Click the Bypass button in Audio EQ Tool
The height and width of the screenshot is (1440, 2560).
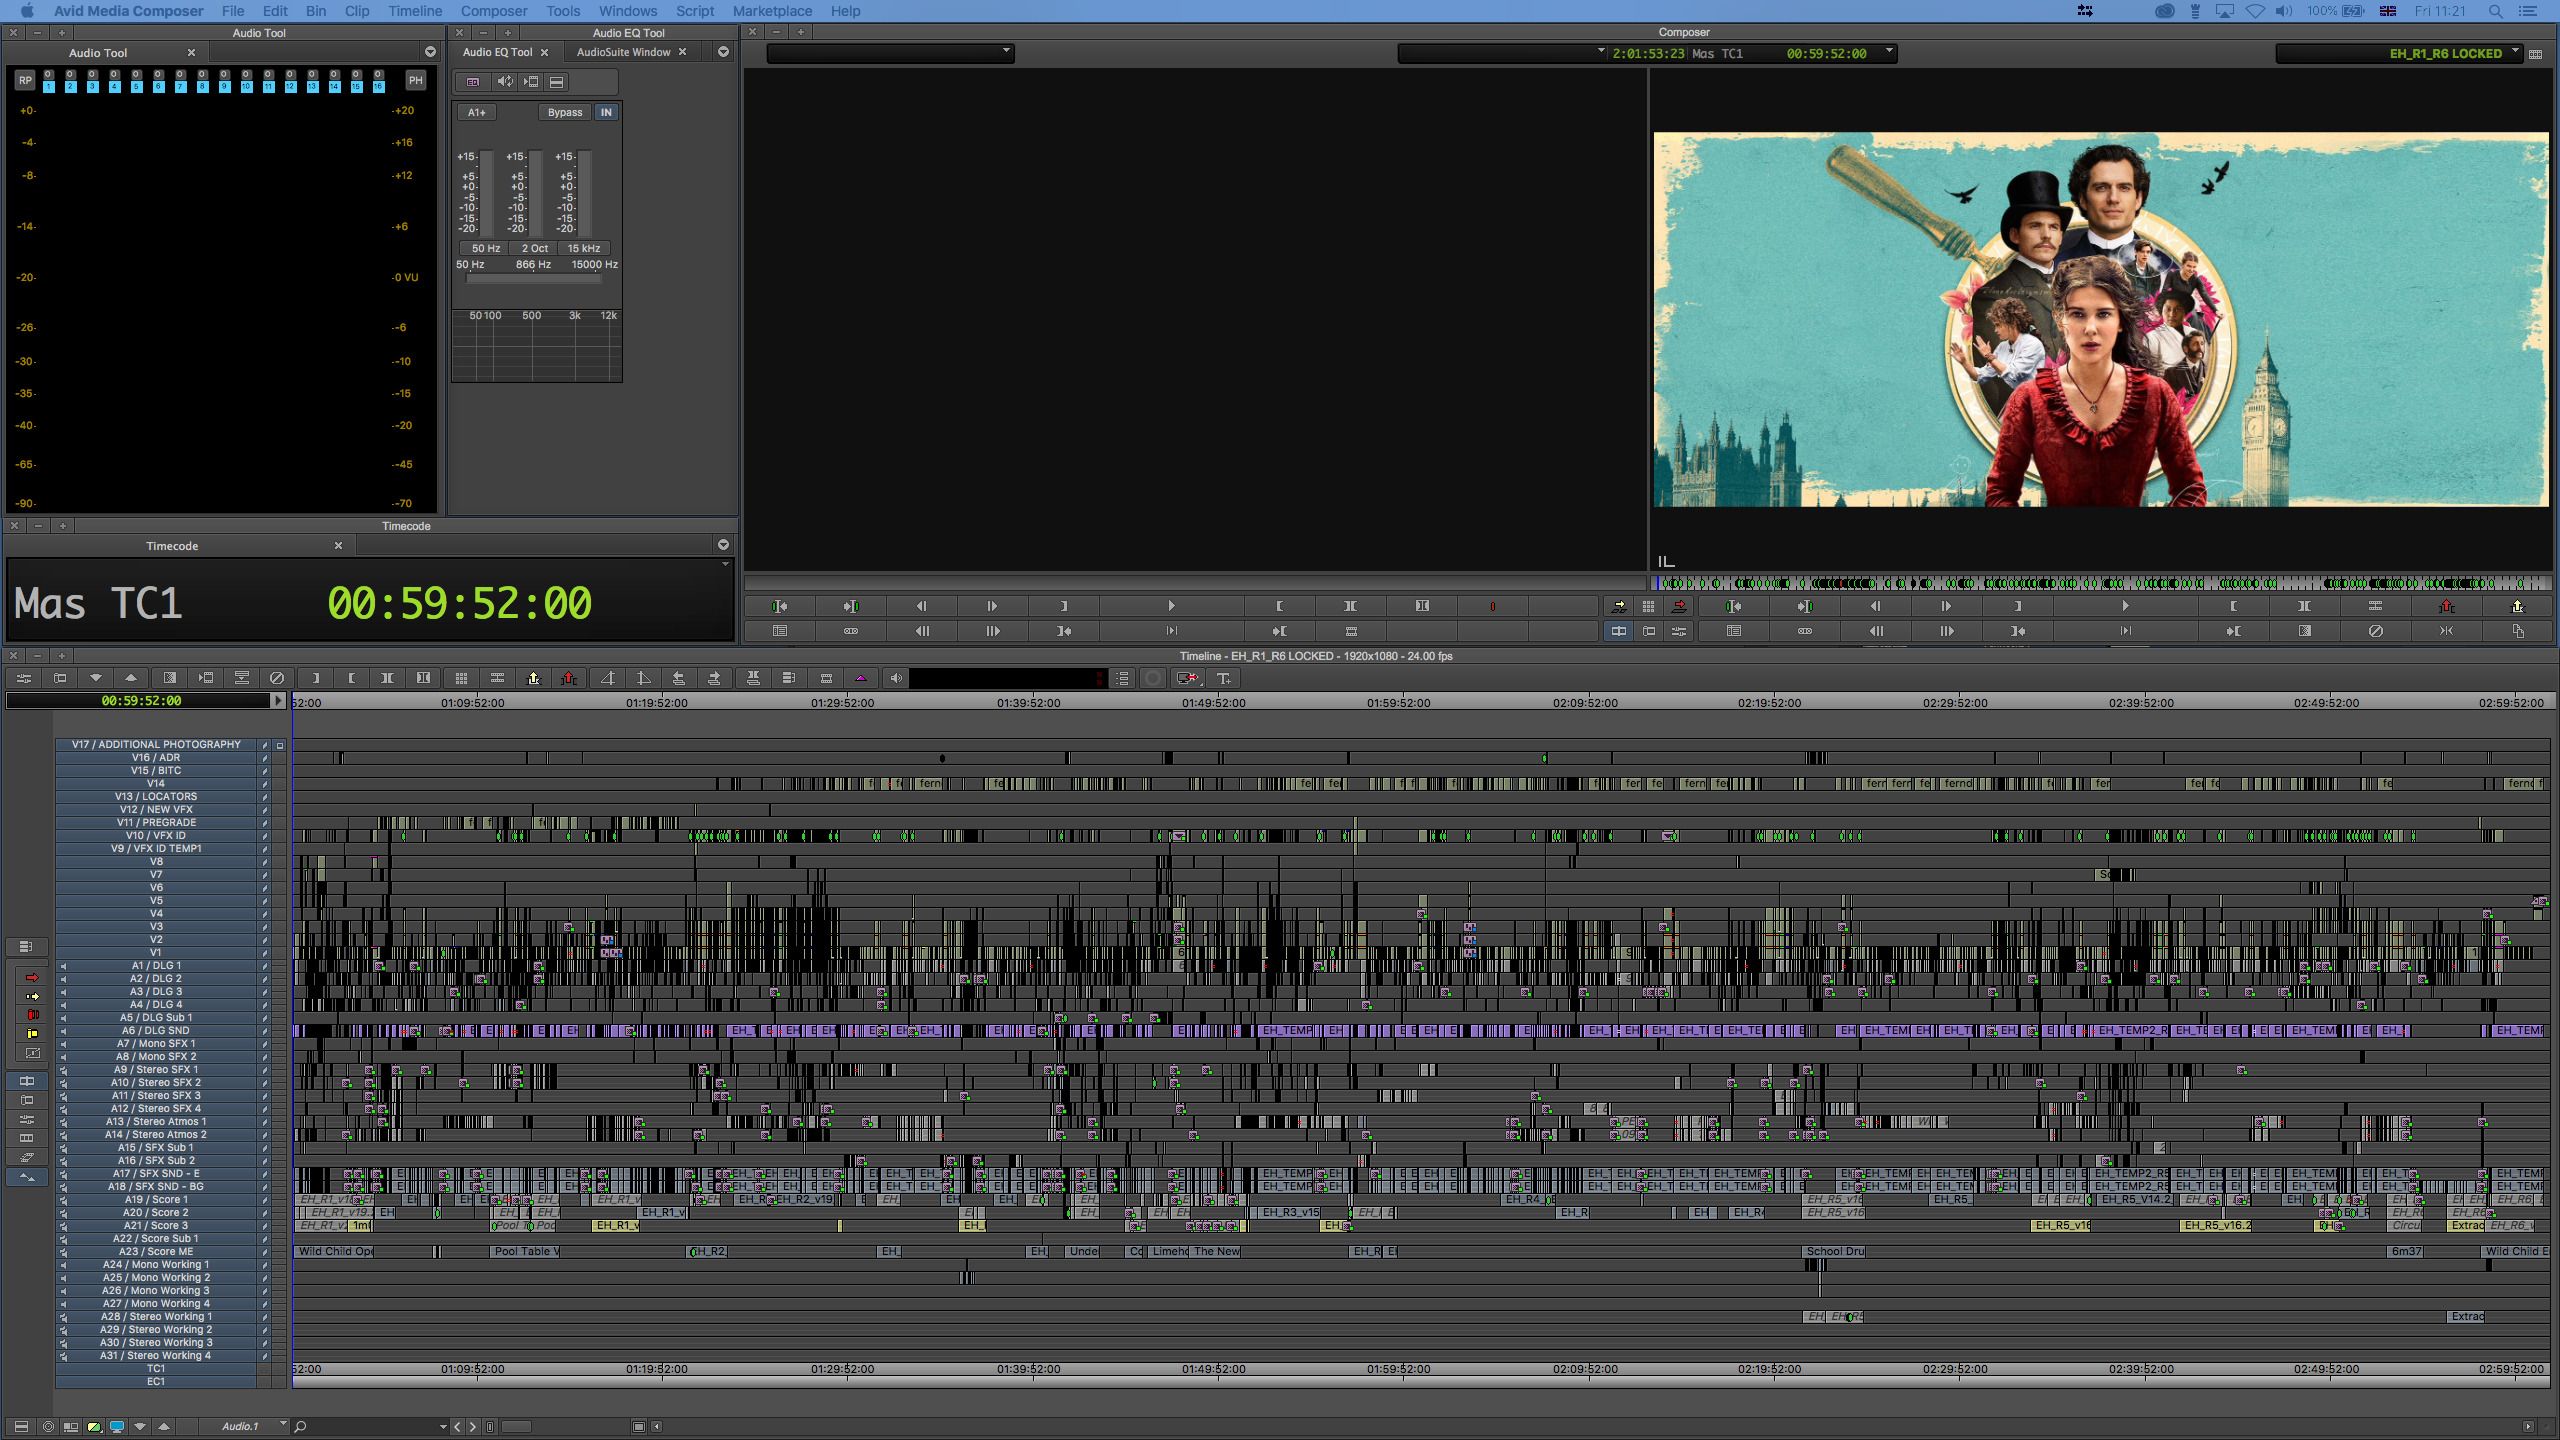[x=565, y=112]
